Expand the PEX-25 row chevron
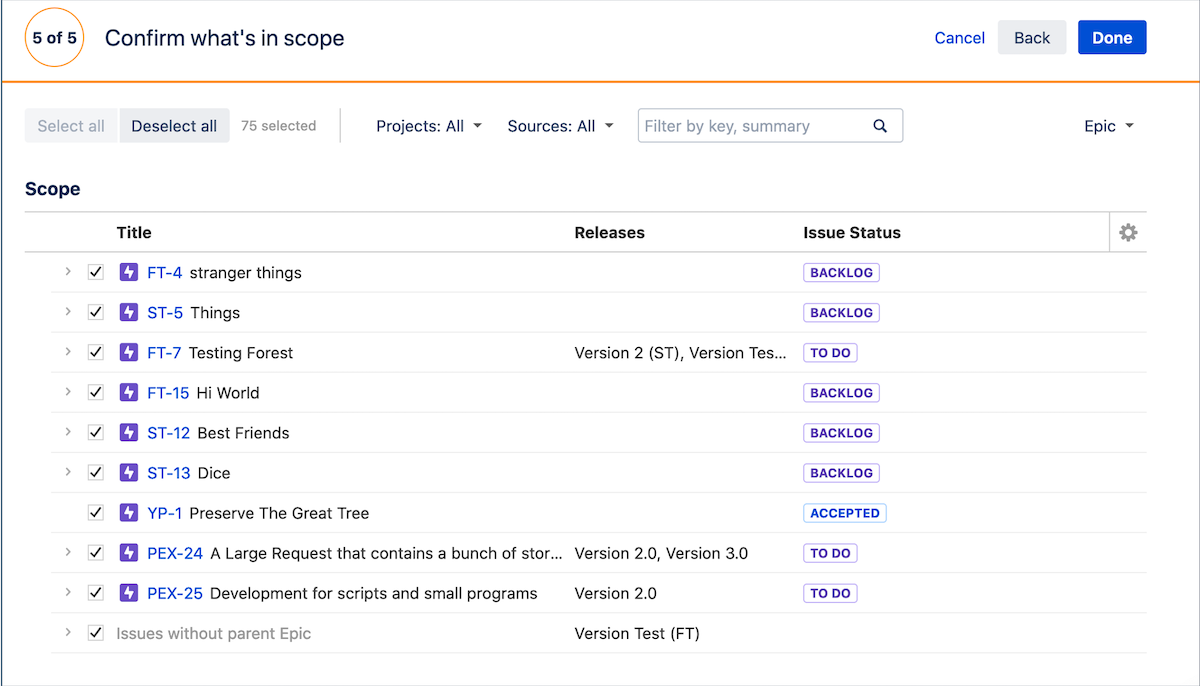The image size is (1200, 686). pyautogui.click(x=68, y=592)
